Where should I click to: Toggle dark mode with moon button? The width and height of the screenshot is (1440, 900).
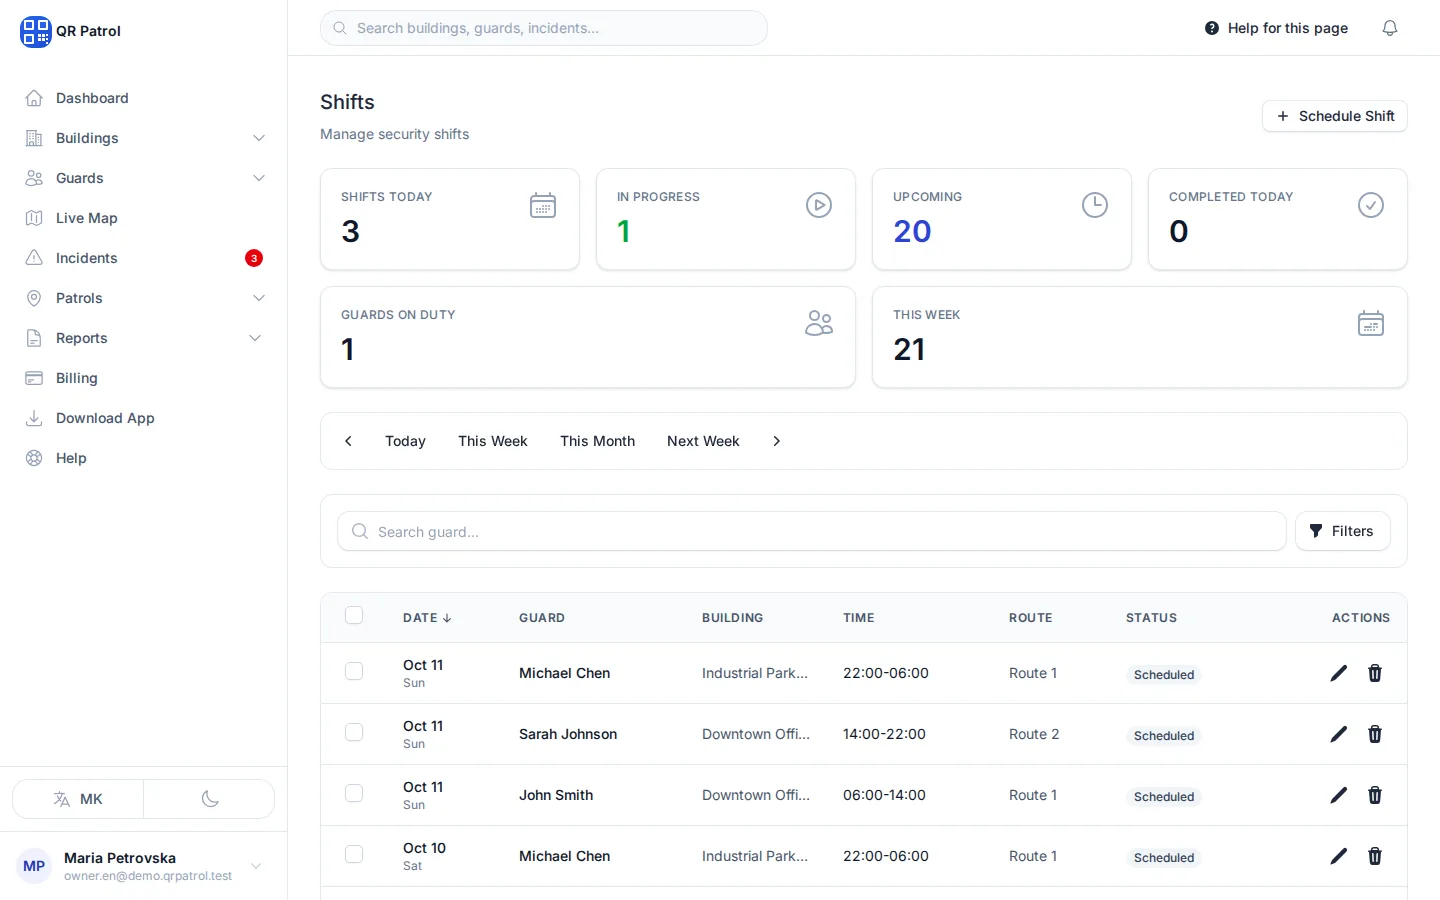coord(209,799)
